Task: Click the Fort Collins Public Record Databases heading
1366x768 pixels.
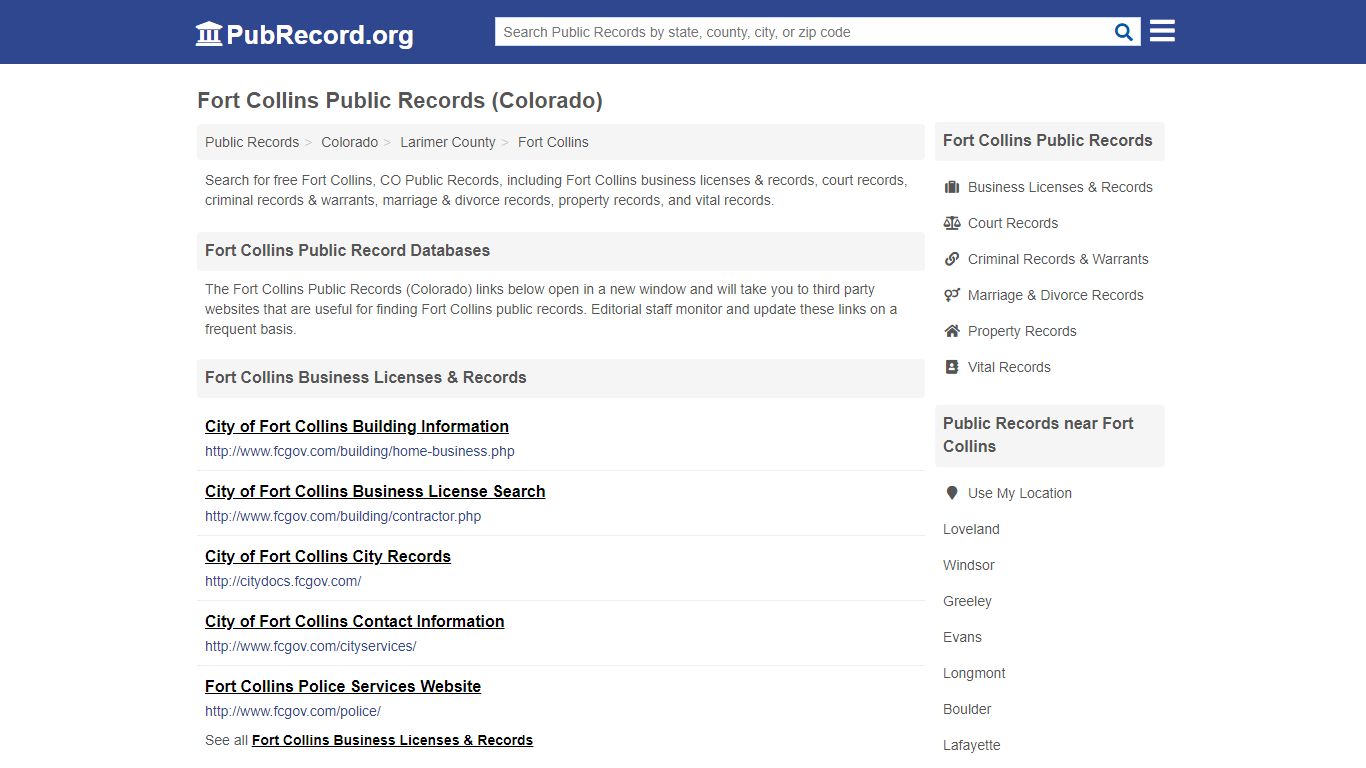Action: (x=347, y=250)
